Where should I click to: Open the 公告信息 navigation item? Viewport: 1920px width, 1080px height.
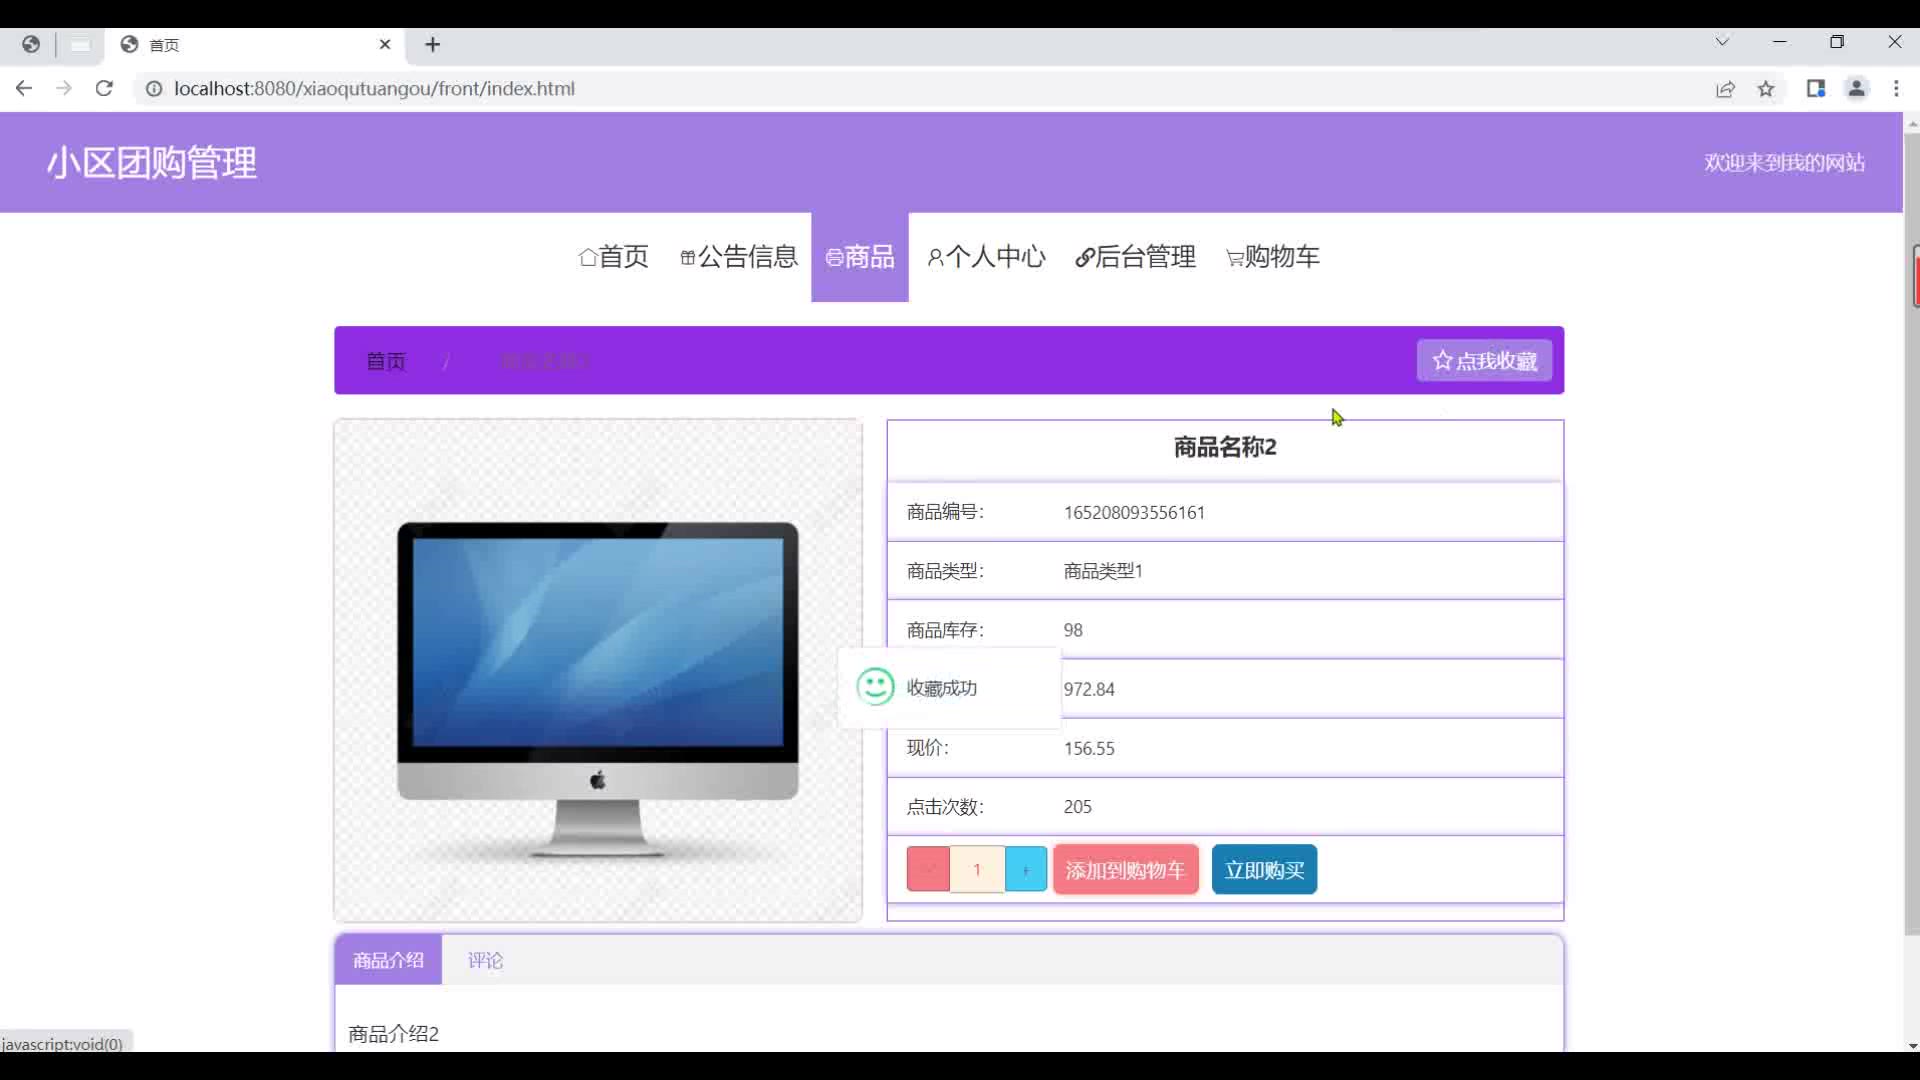coord(739,257)
